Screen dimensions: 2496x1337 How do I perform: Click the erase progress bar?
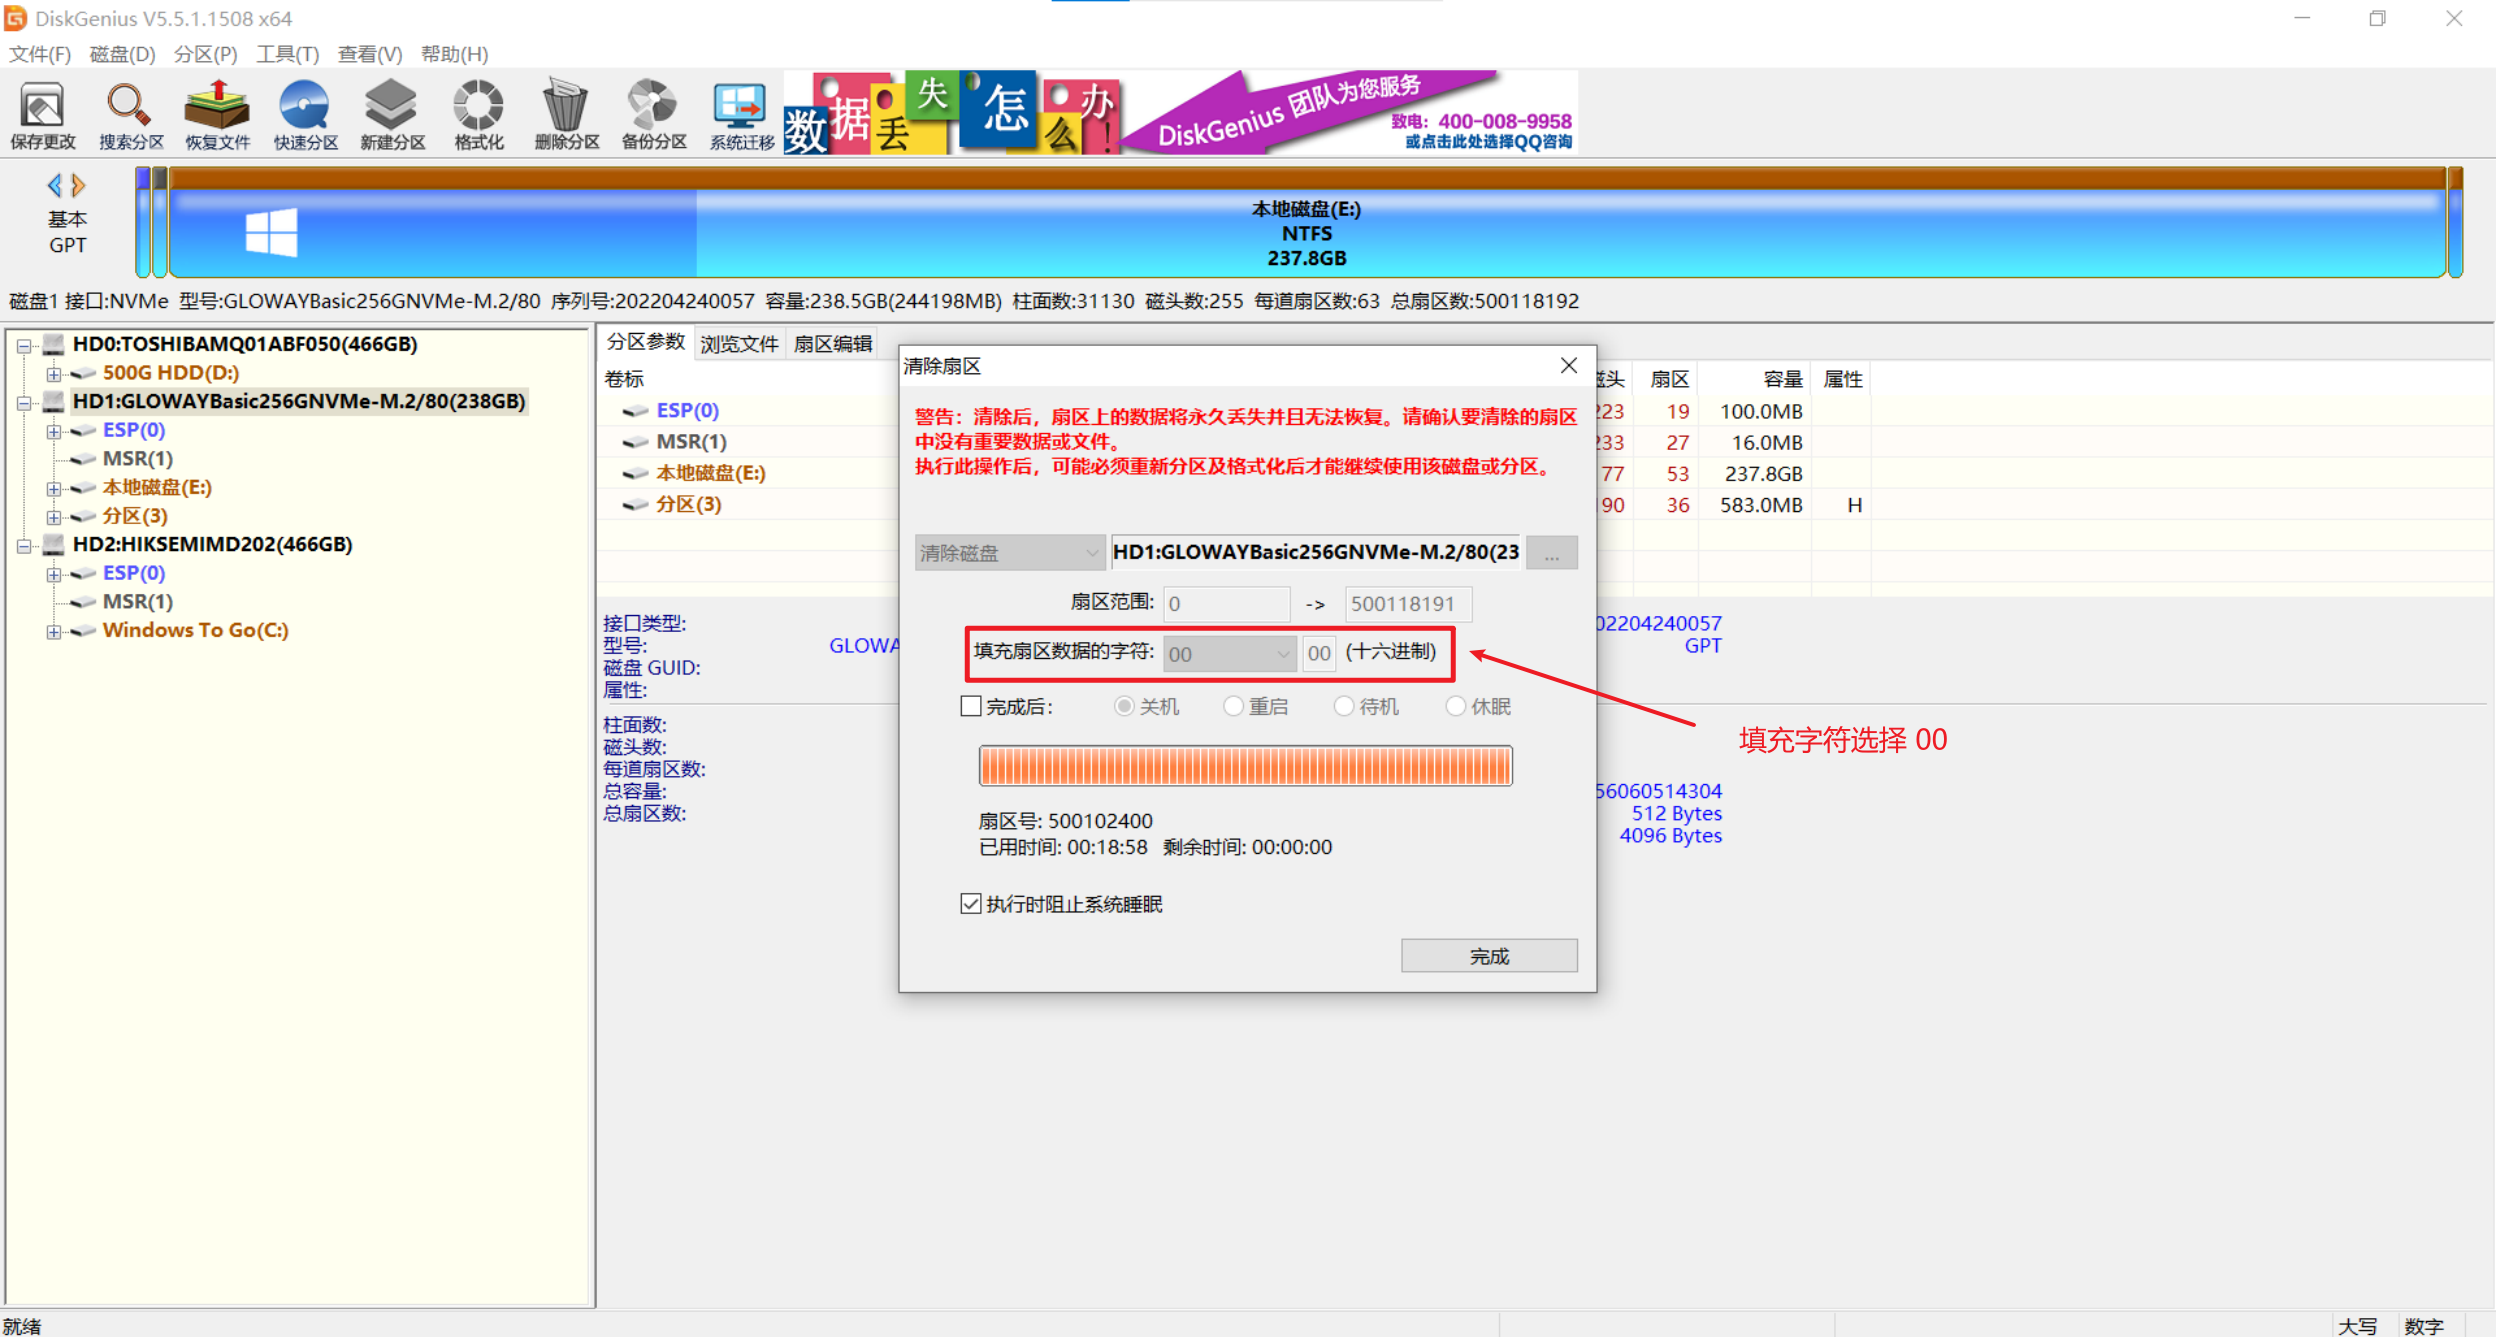pos(1243,766)
